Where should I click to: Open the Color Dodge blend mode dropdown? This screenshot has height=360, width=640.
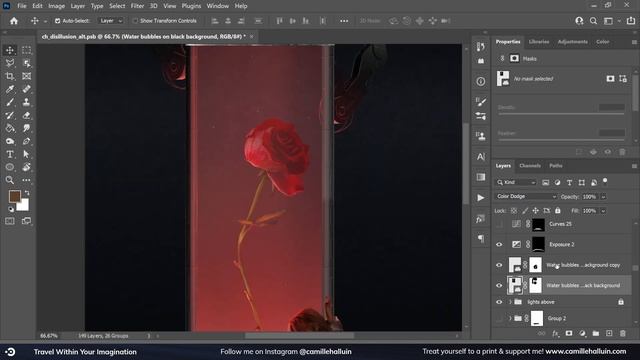pos(526,196)
